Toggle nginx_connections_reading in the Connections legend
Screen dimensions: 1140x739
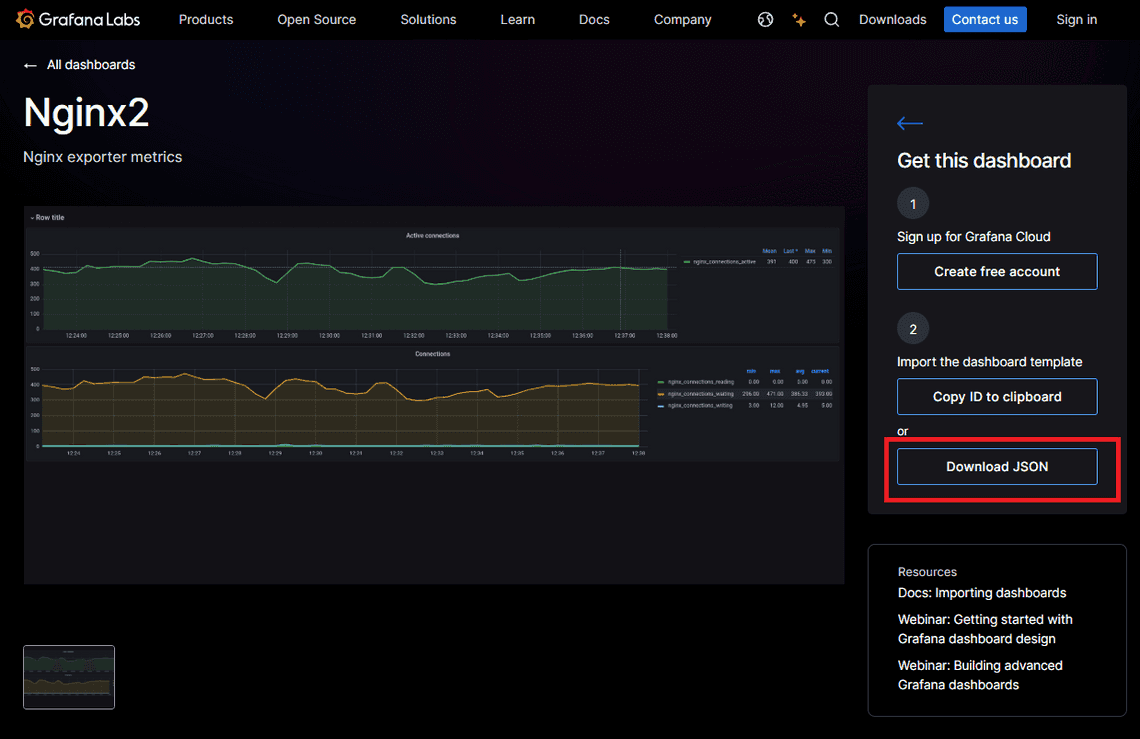click(x=701, y=382)
